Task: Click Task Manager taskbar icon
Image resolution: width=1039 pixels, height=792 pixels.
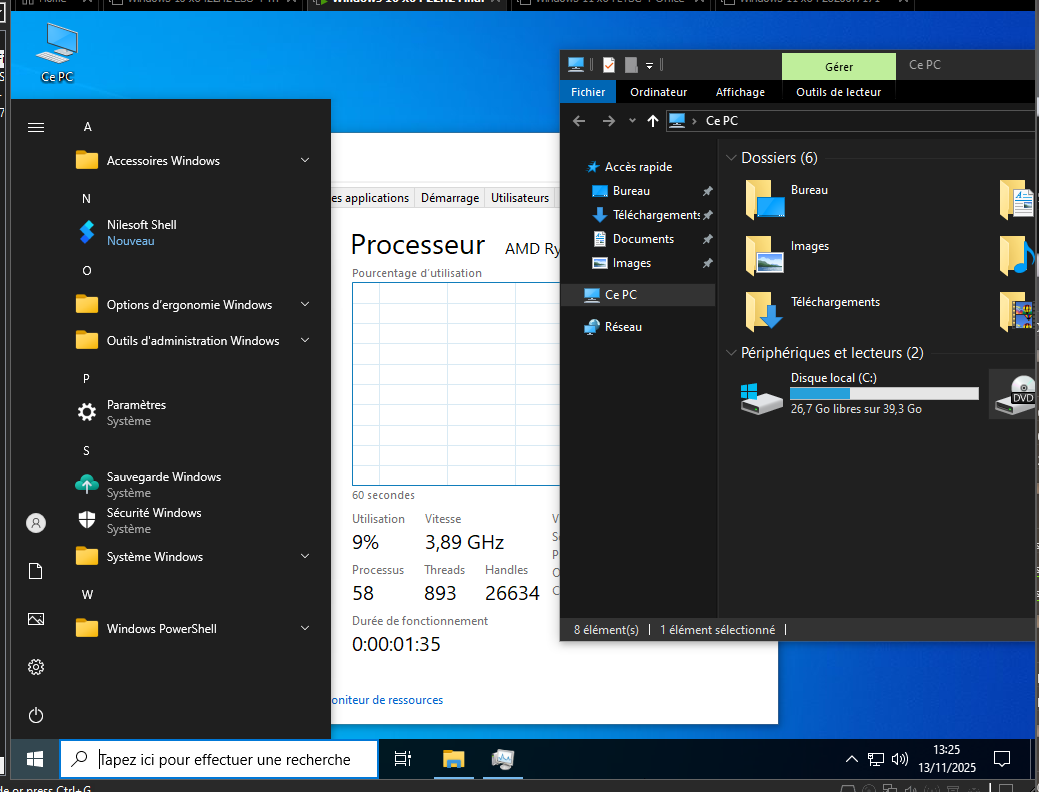Action: point(503,759)
